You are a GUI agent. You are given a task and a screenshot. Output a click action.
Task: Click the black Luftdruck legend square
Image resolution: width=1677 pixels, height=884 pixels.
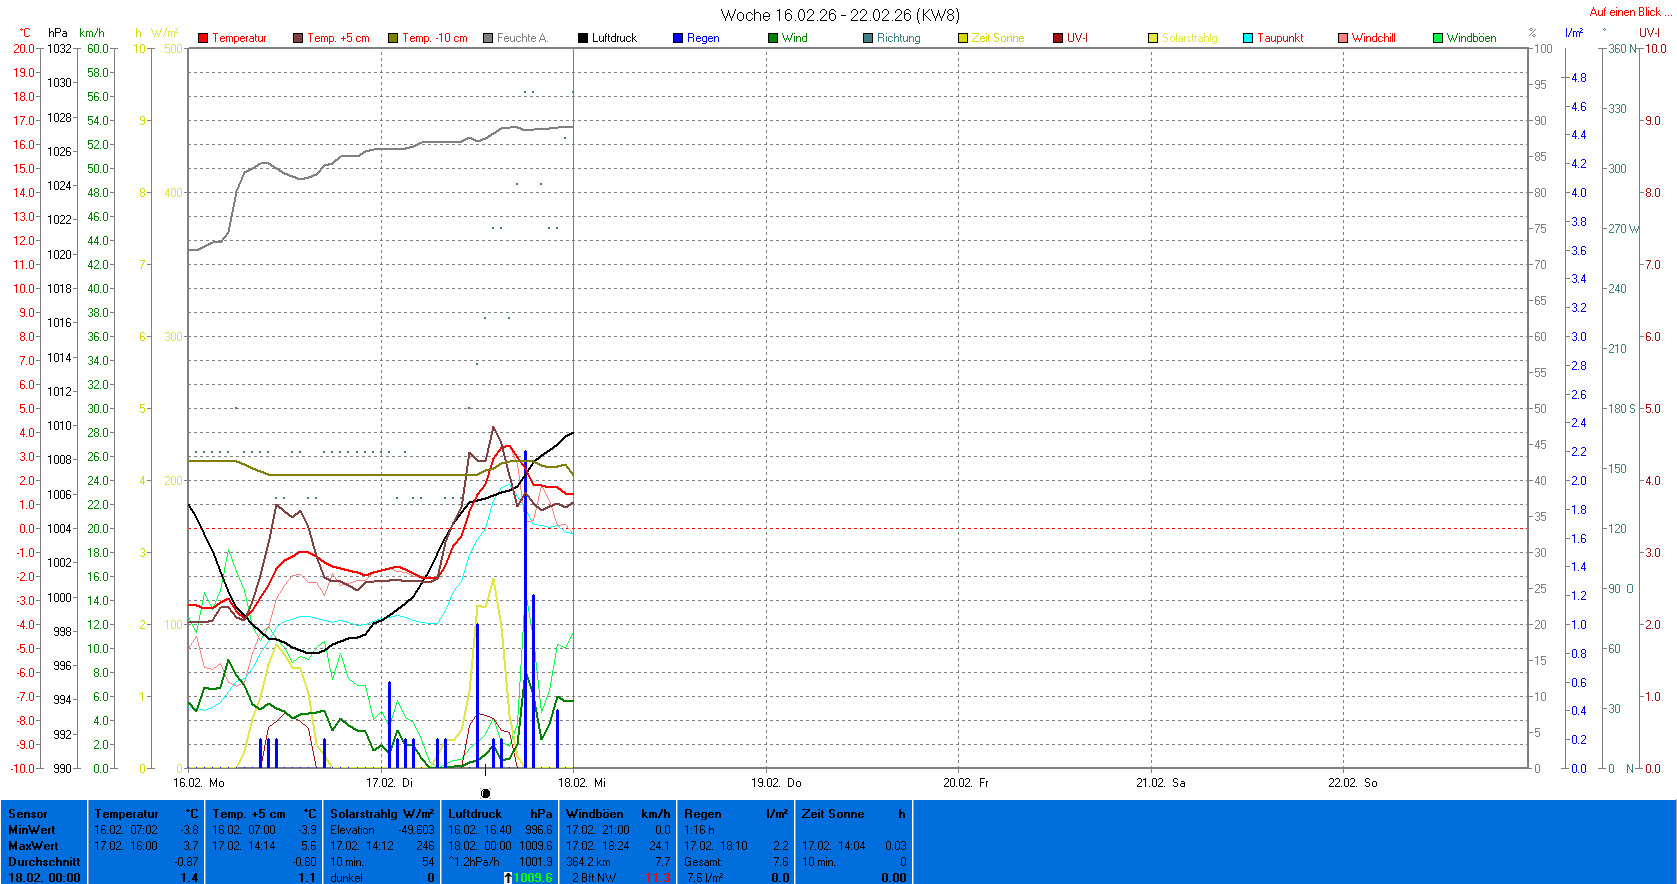(583, 38)
